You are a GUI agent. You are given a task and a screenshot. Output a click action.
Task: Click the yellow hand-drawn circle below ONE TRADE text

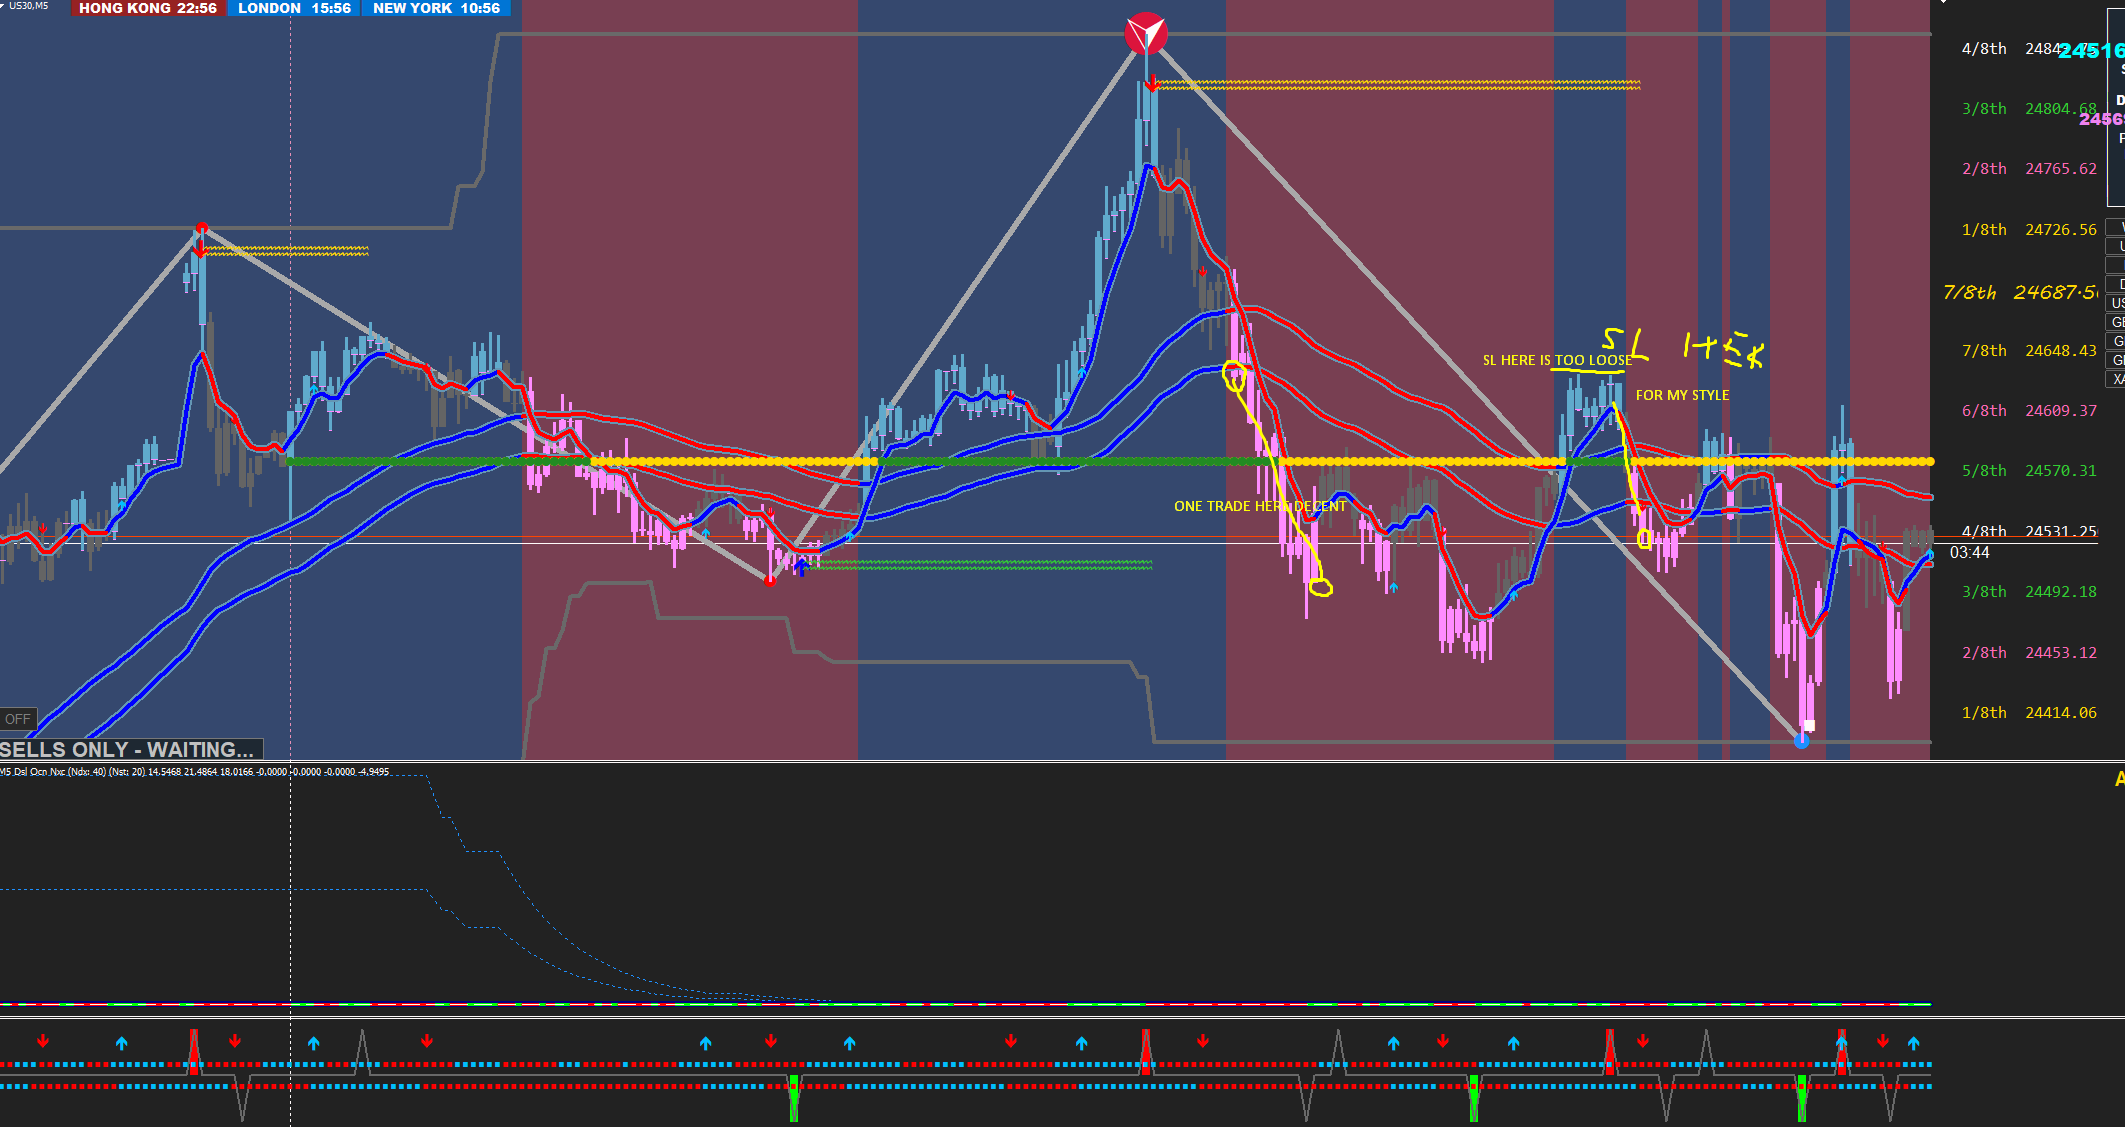(x=1320, y=587)
